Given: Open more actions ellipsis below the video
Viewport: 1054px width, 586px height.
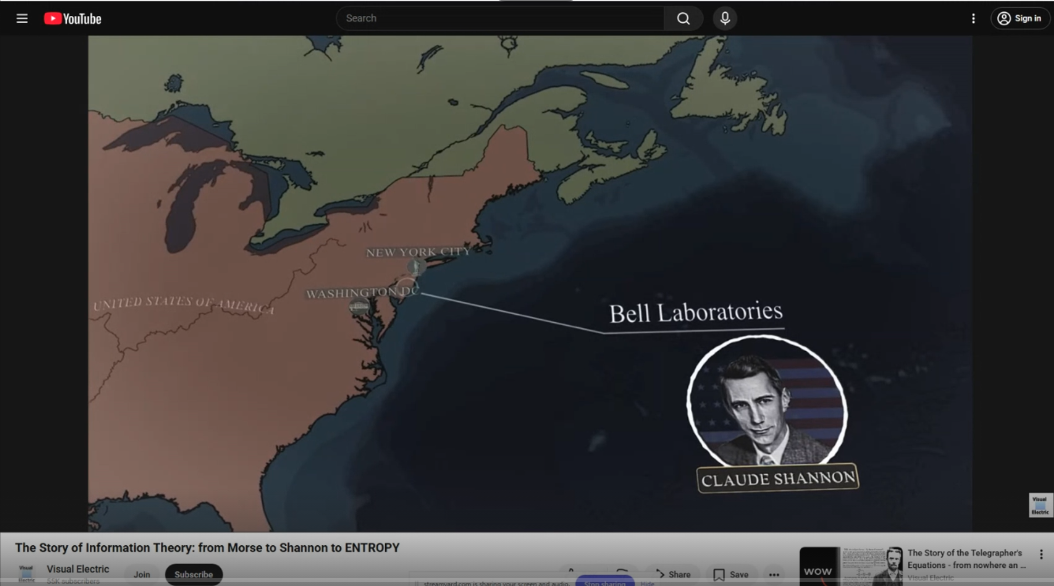Looking at the screenshot, I should 774,575.
